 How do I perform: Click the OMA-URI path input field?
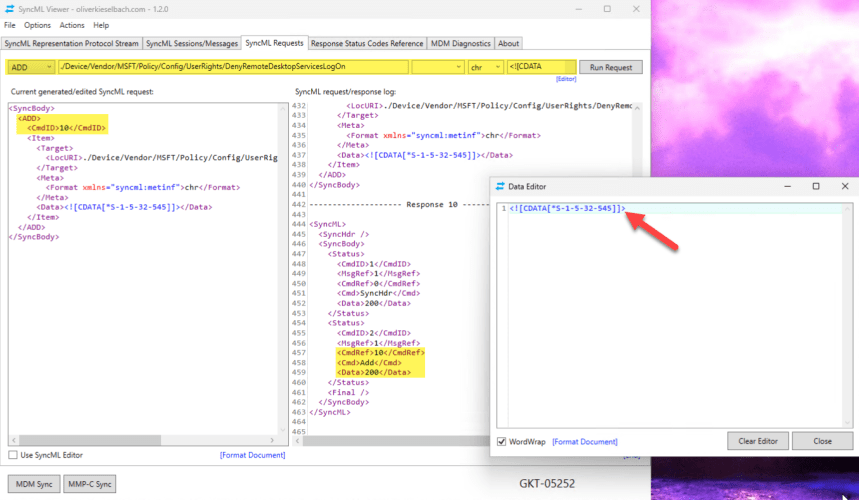[x=232, y=67]
